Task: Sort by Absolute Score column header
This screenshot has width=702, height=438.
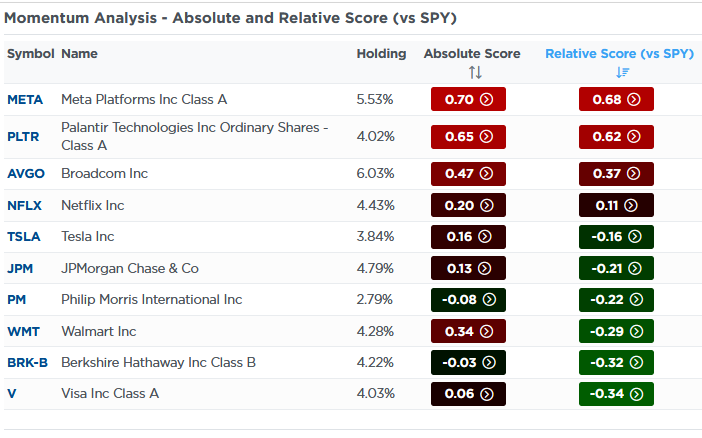Action: click(x=472, y=53)
